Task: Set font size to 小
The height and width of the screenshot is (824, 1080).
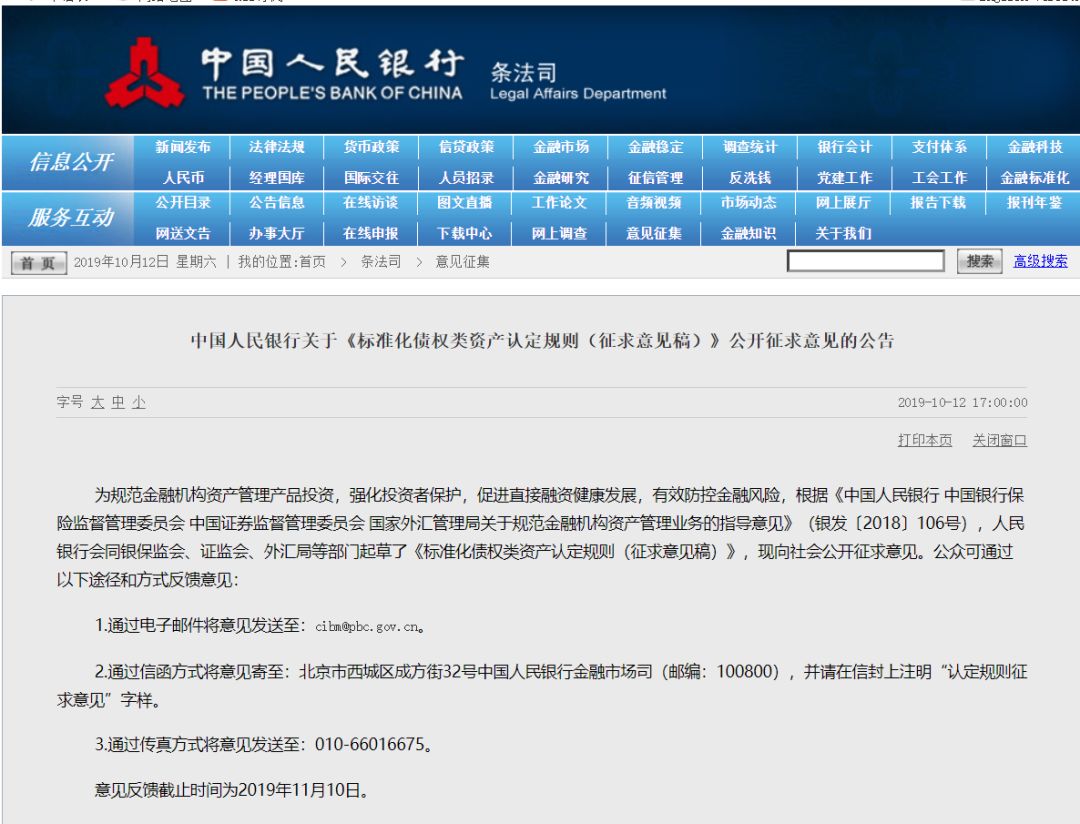Action: (139, 402)
